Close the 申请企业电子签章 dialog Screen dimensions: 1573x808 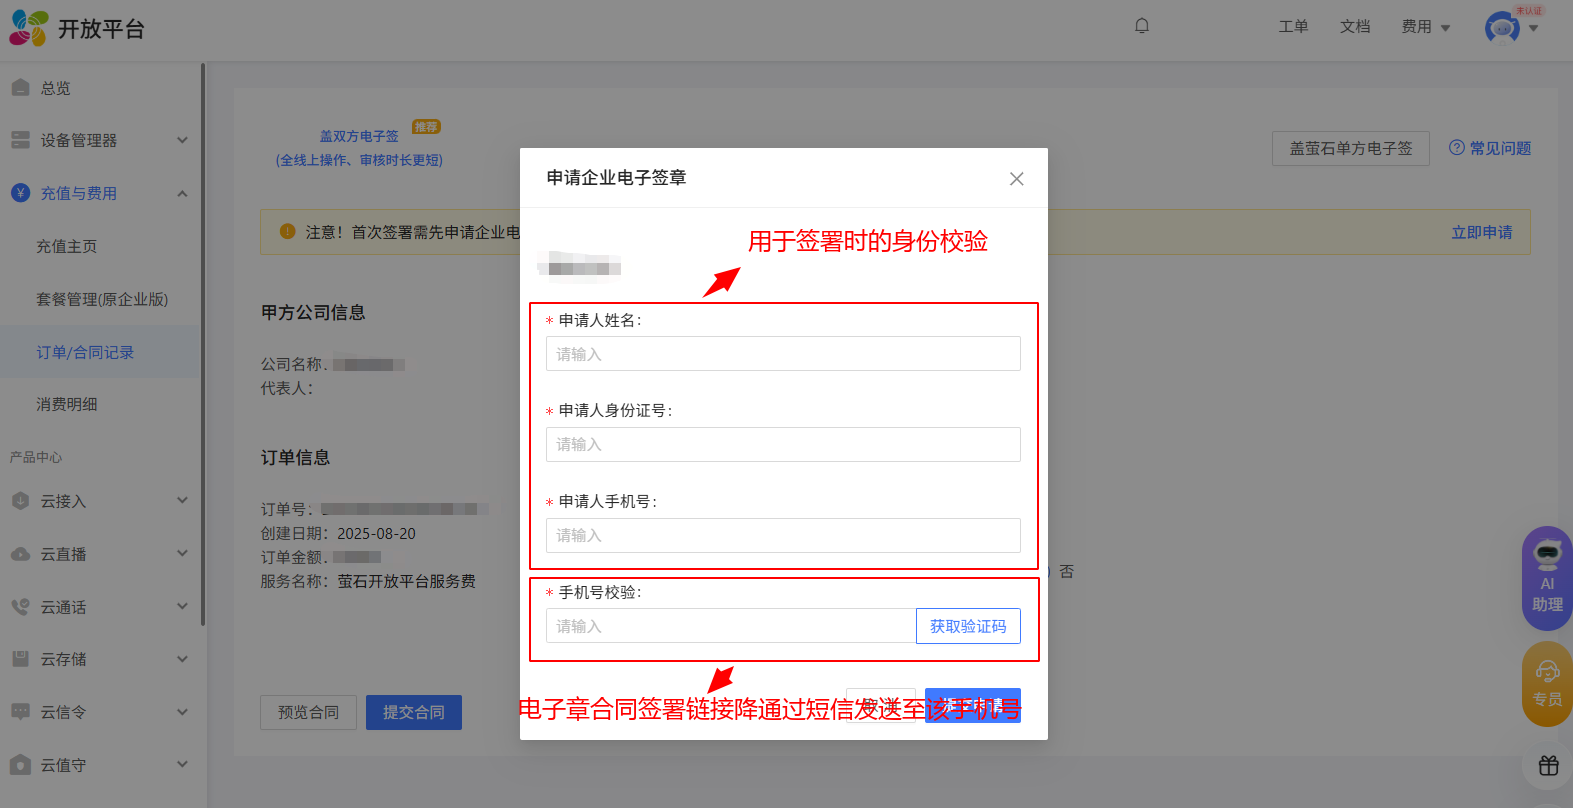(1016, 179)
